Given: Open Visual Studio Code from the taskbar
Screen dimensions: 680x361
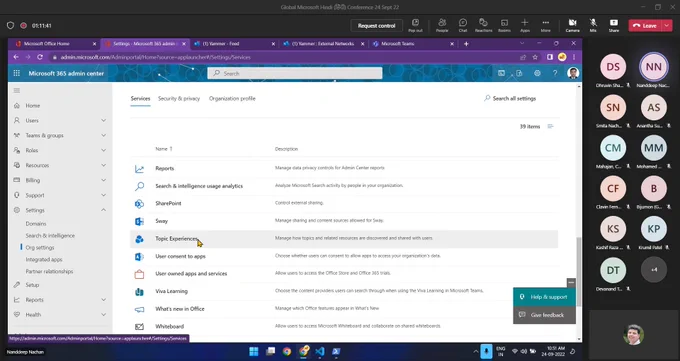Looking at the screenshot, I should pos(320,351).
